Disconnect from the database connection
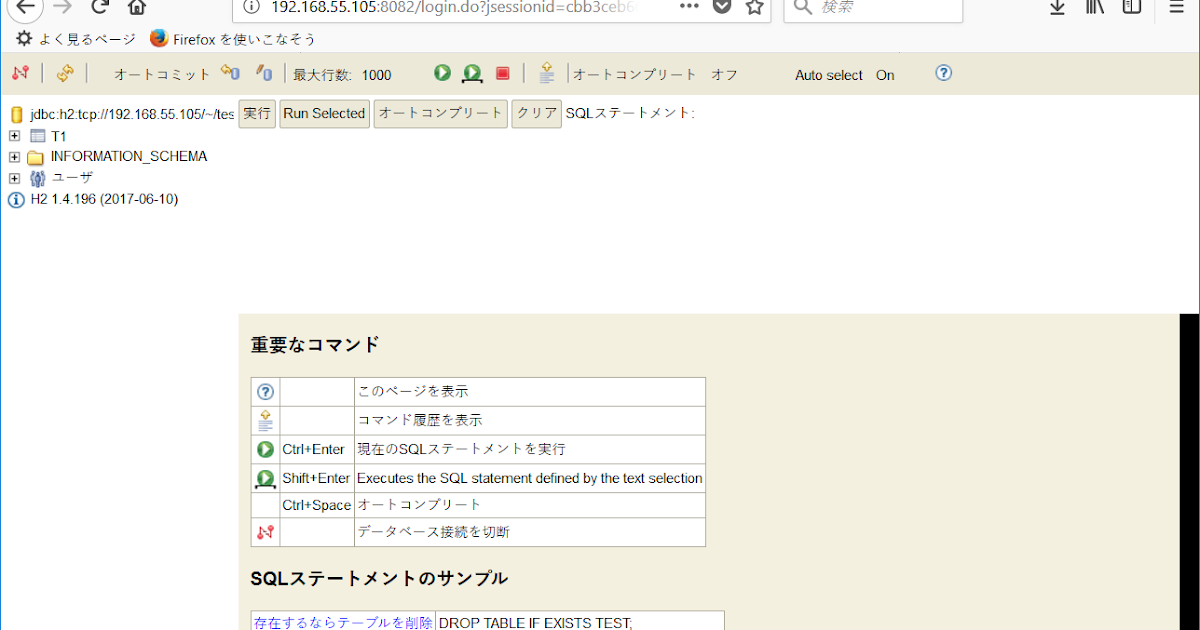 point(20,74)
